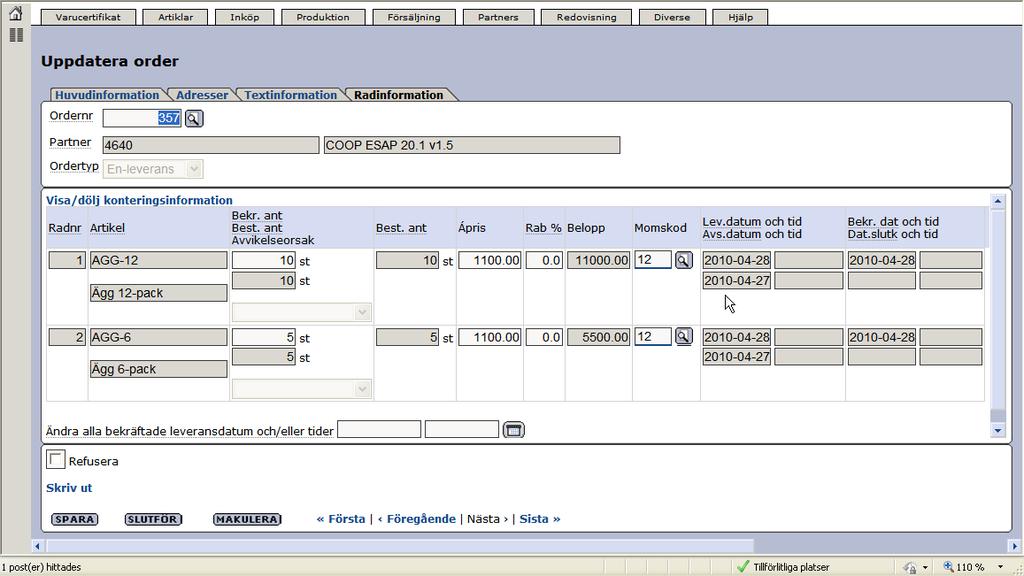Edit confirmed quantity field for AGG-12
This screenshot has height=576, width=1024.
click(264, 260)
